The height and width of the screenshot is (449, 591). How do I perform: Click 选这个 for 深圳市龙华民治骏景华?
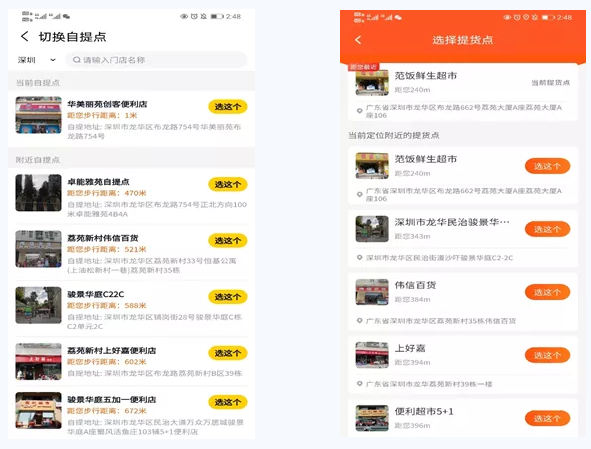point(547,229)
